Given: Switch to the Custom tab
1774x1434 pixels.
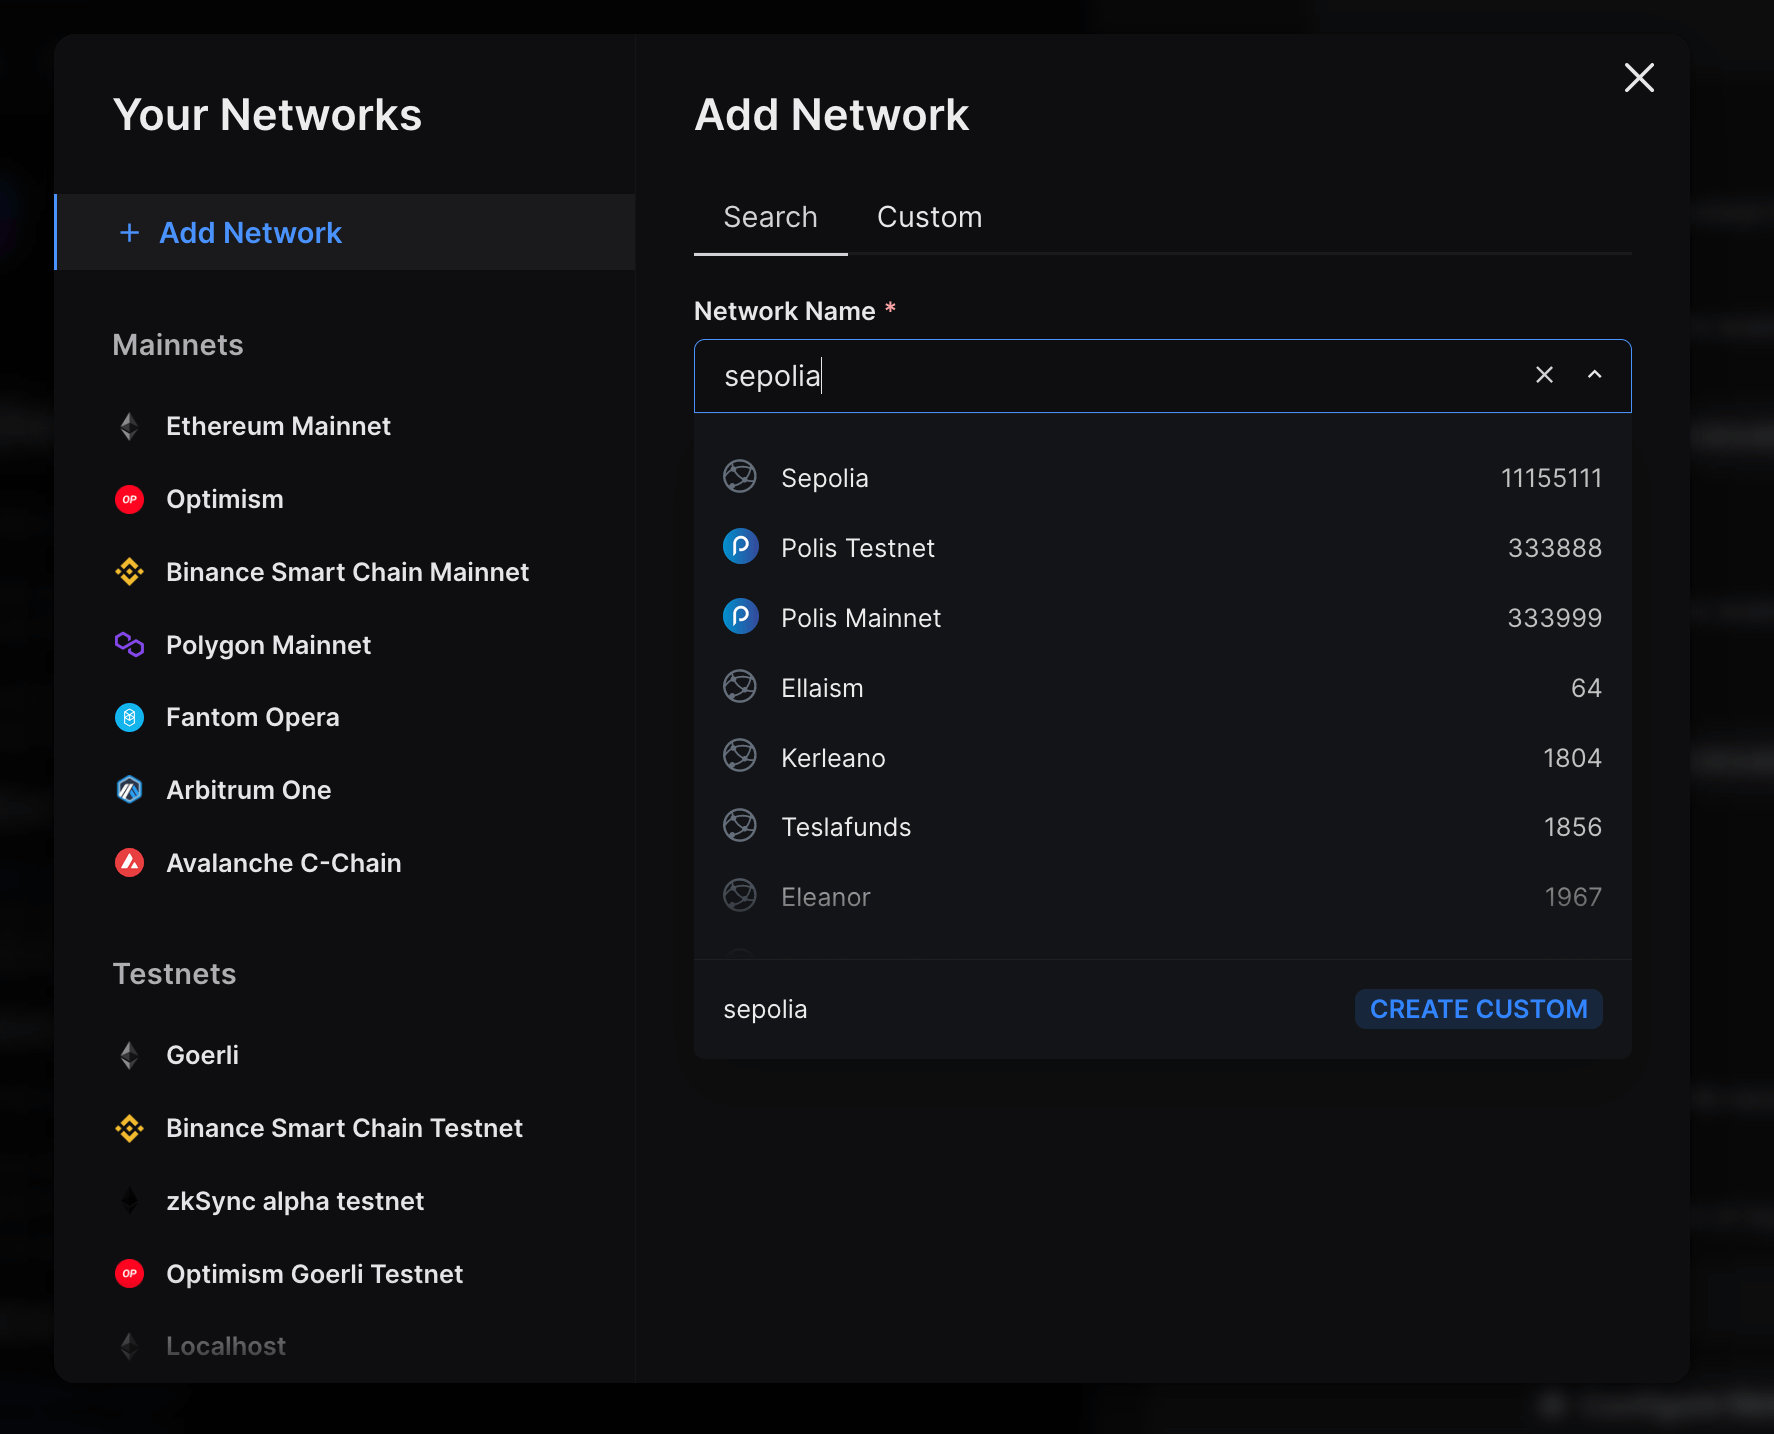Looking at the screenshot, I should [929, 218].
